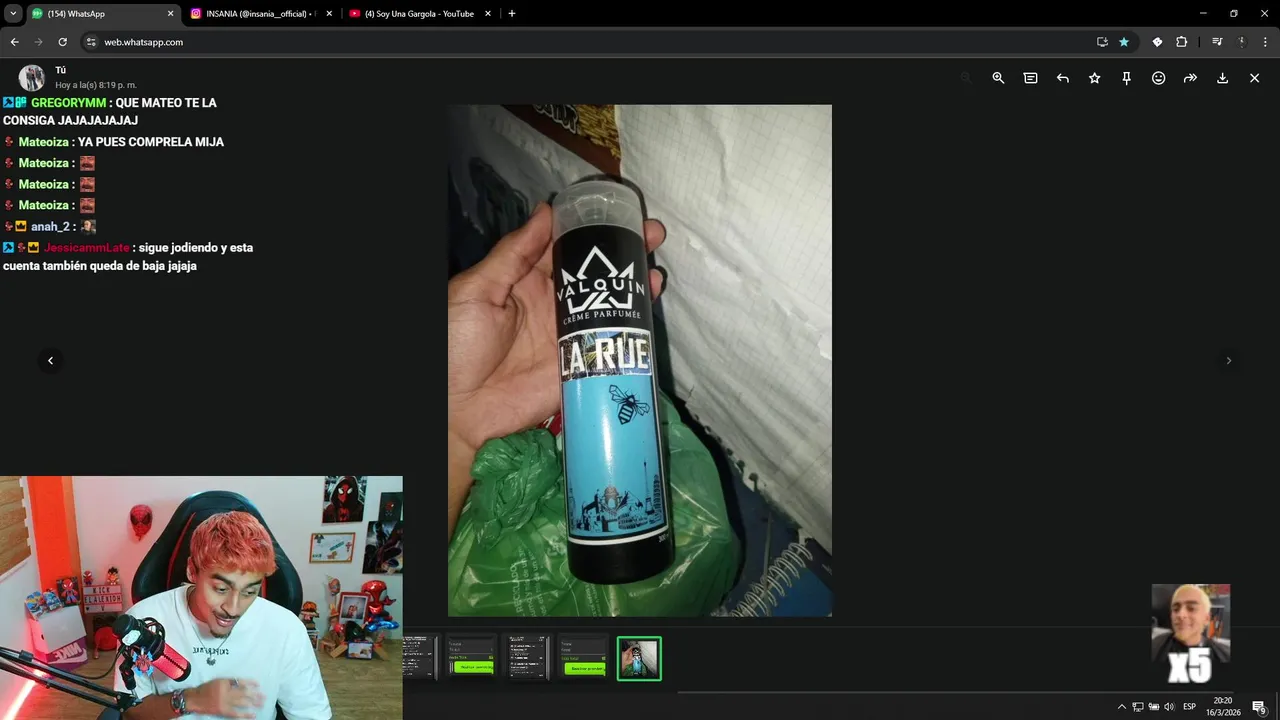Open a new browser tab

coord(512,14)
